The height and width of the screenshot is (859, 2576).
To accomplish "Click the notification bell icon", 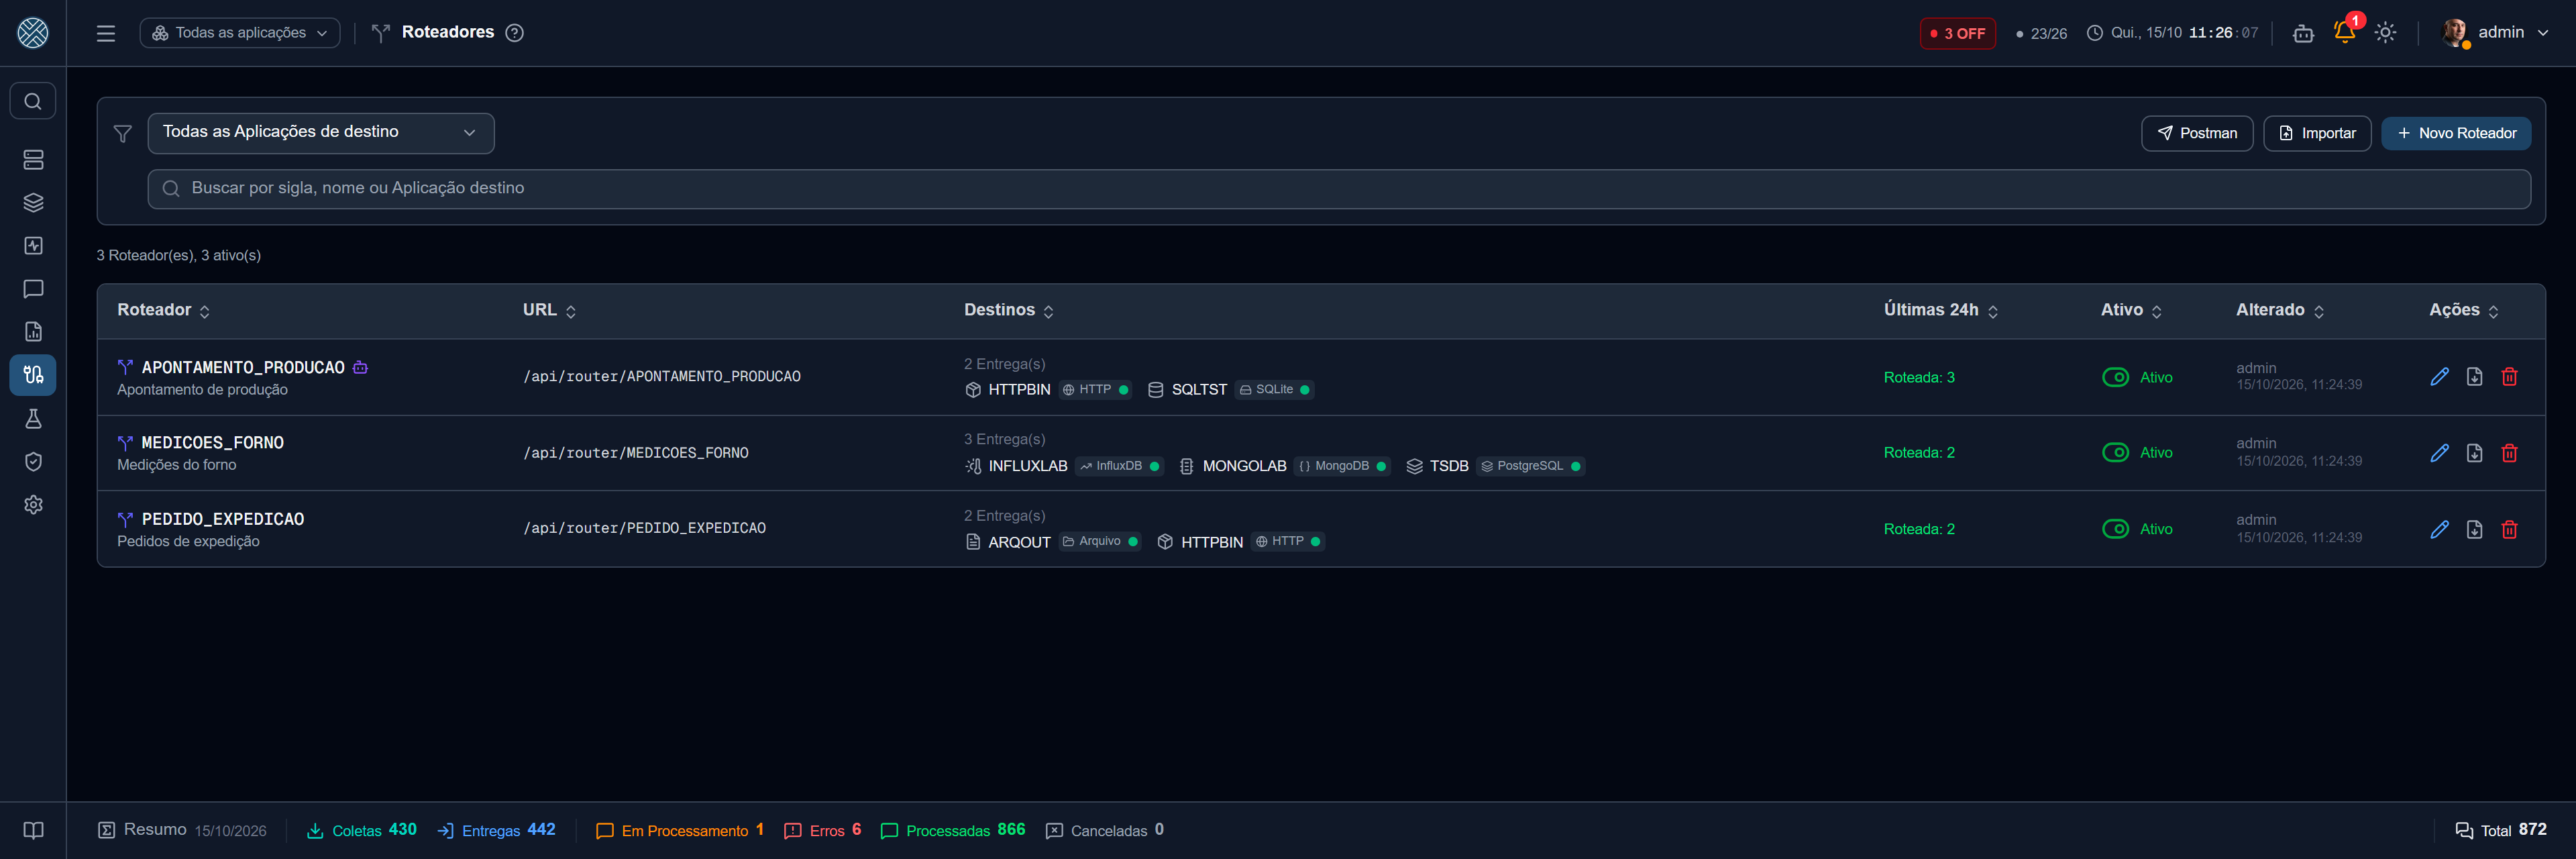I will click(x=2345, y=32).
